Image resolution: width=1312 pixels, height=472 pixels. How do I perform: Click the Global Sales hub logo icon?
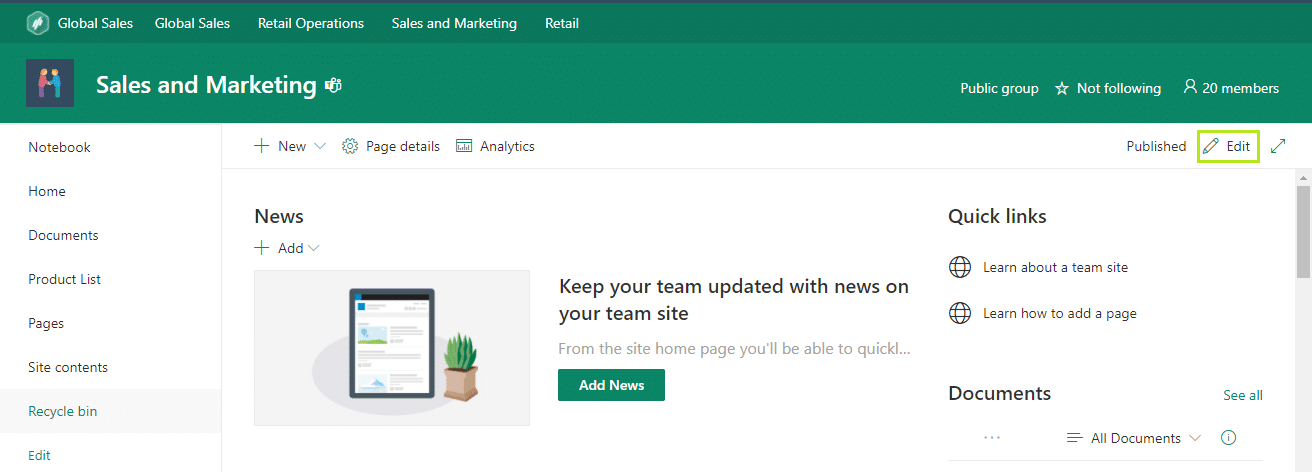click(x=38, y=23)
